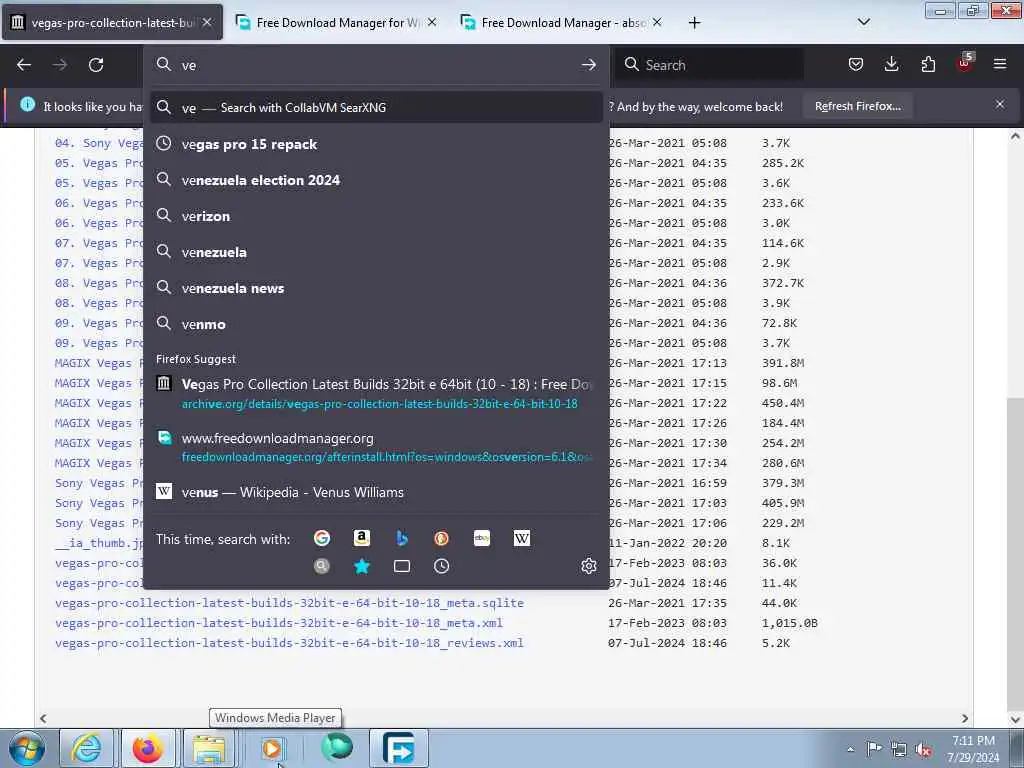Viewport: 1024px width, 768px height.
Task: Open the _meta.xml file link
Action: point(279,623)
